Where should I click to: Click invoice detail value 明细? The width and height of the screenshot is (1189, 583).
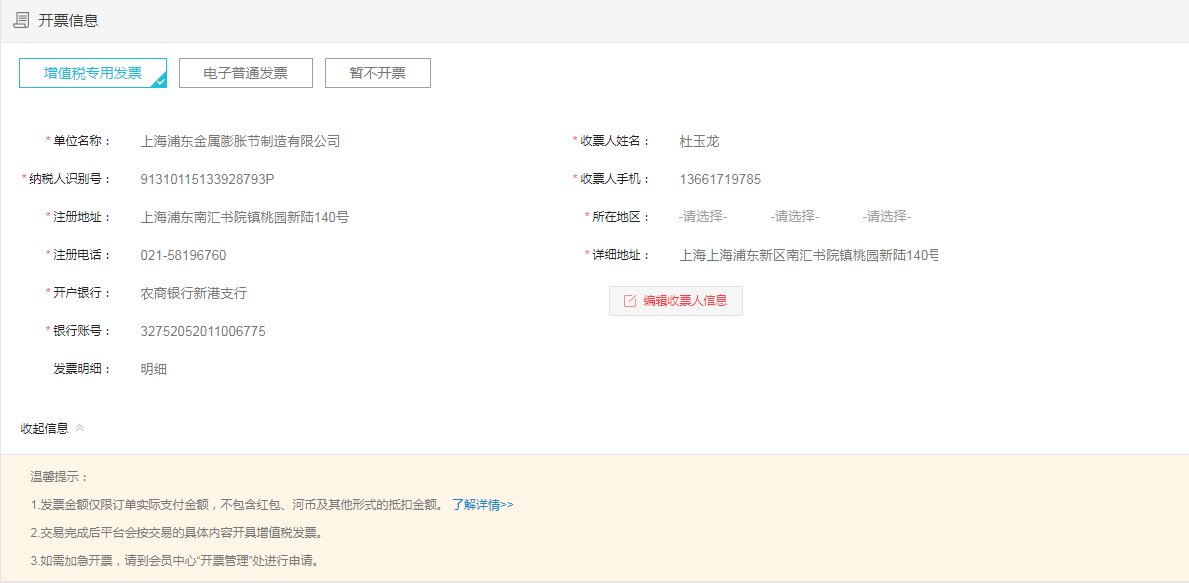(153, 369)
